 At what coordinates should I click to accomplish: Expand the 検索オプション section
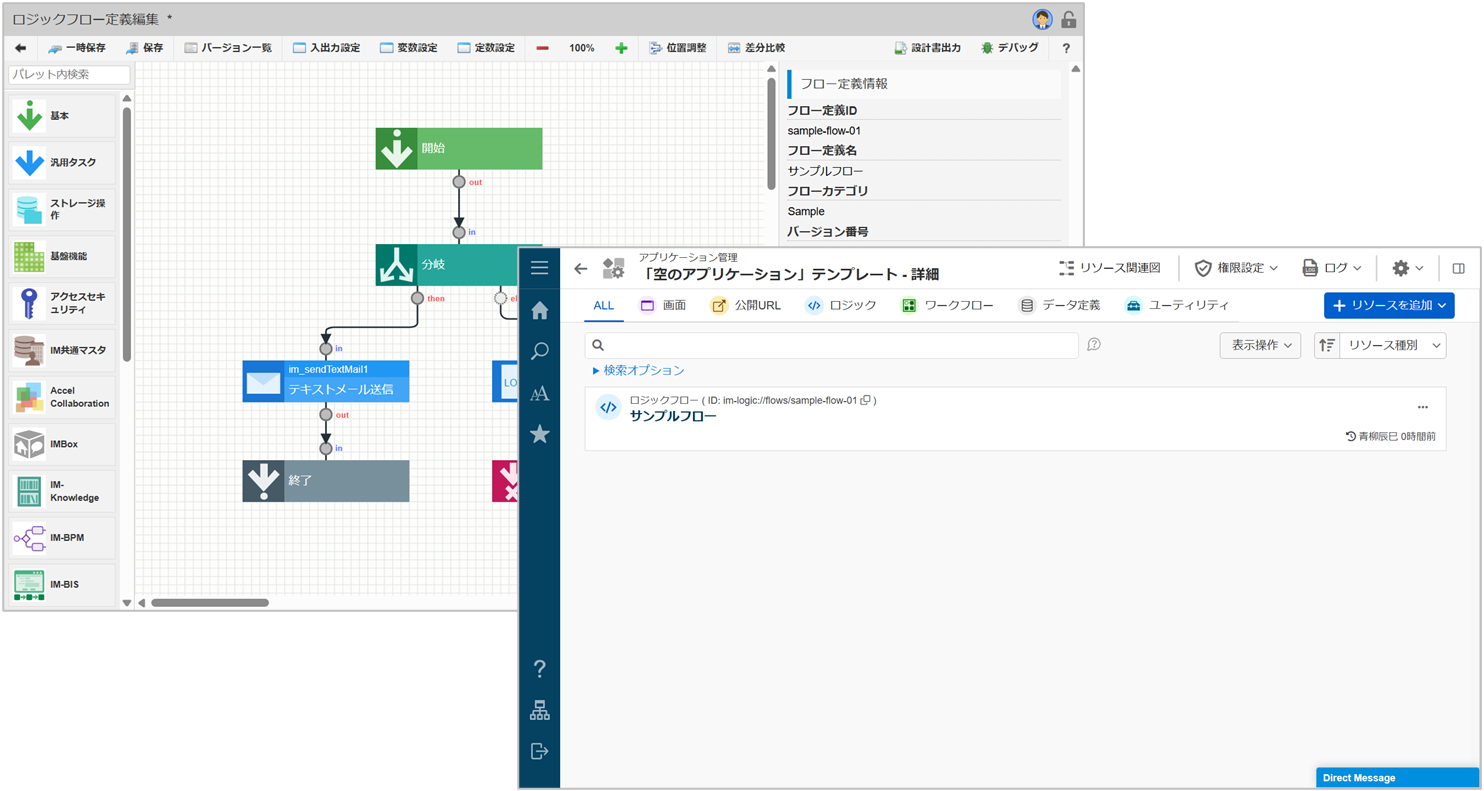click(639, 370)
